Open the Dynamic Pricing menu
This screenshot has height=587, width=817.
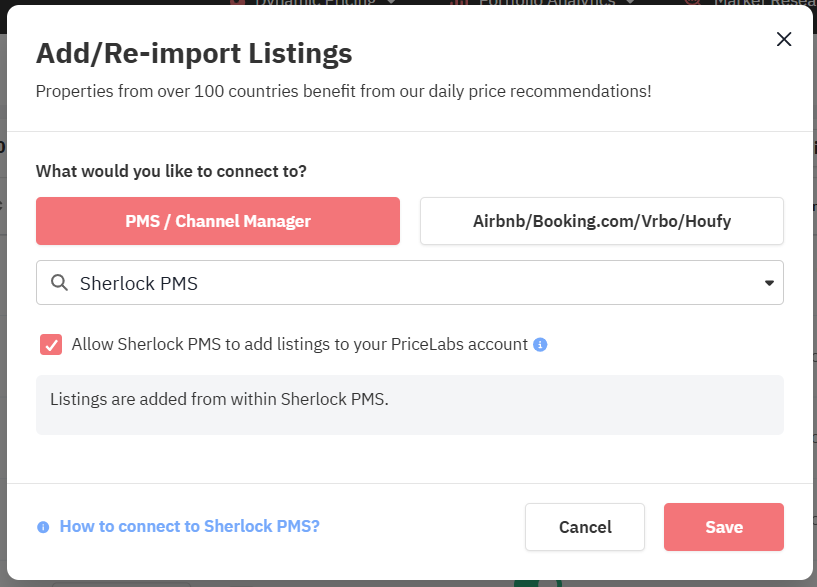(314, 3)
